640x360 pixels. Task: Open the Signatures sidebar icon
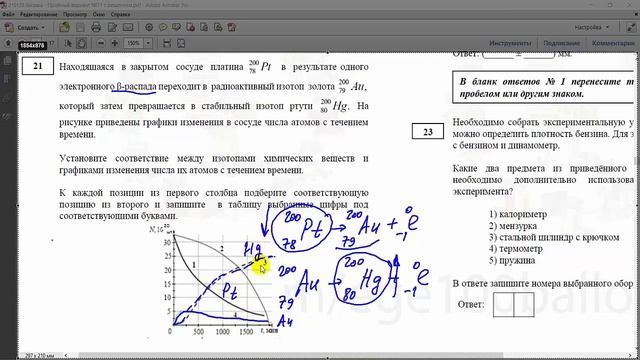[7, 116]
